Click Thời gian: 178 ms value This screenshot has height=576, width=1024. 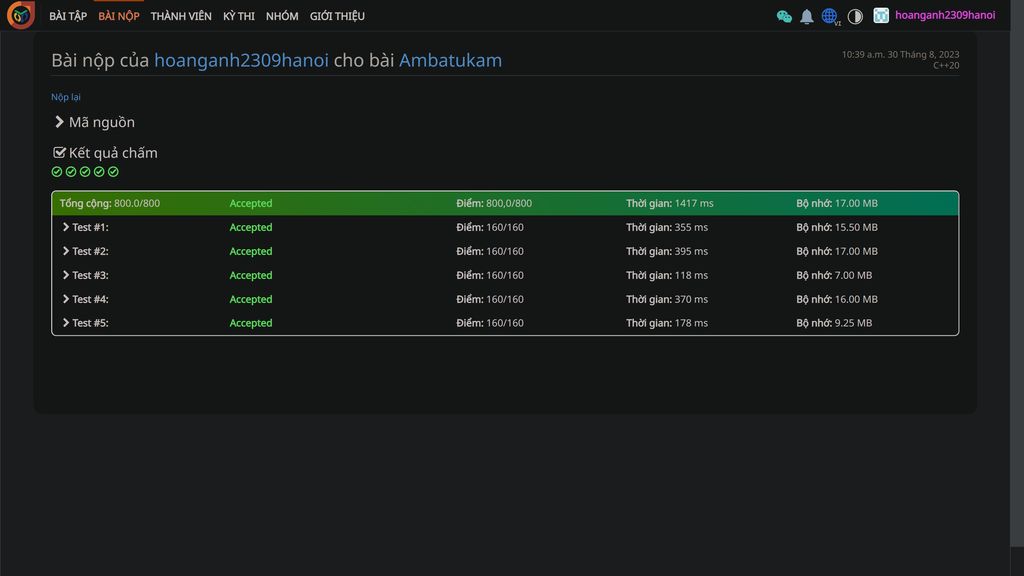click(667, 323)
